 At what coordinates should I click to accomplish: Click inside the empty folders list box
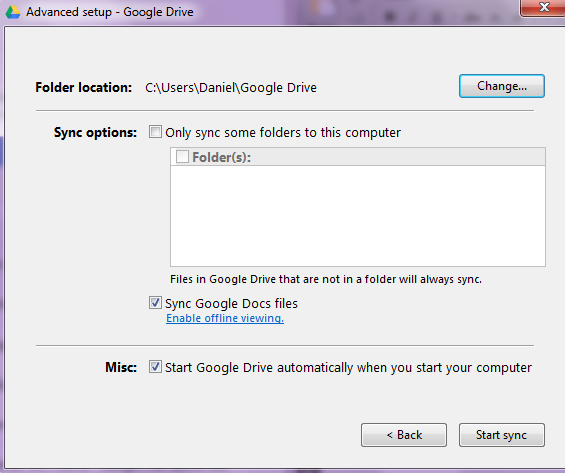tap(358, 216)
